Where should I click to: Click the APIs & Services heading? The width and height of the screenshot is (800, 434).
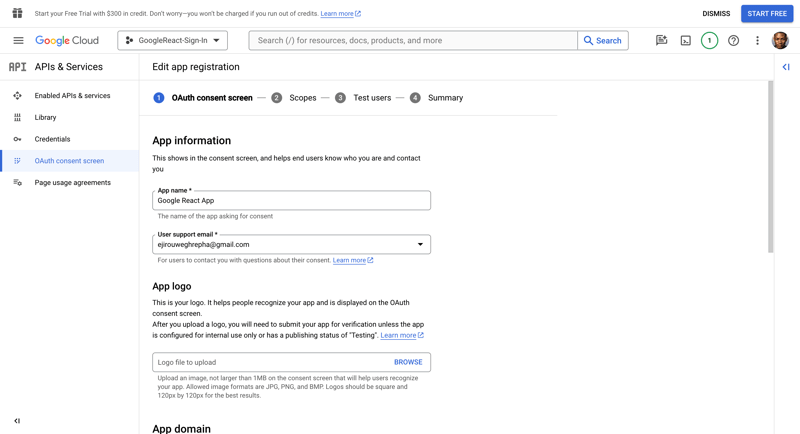(x=68, y=67)
